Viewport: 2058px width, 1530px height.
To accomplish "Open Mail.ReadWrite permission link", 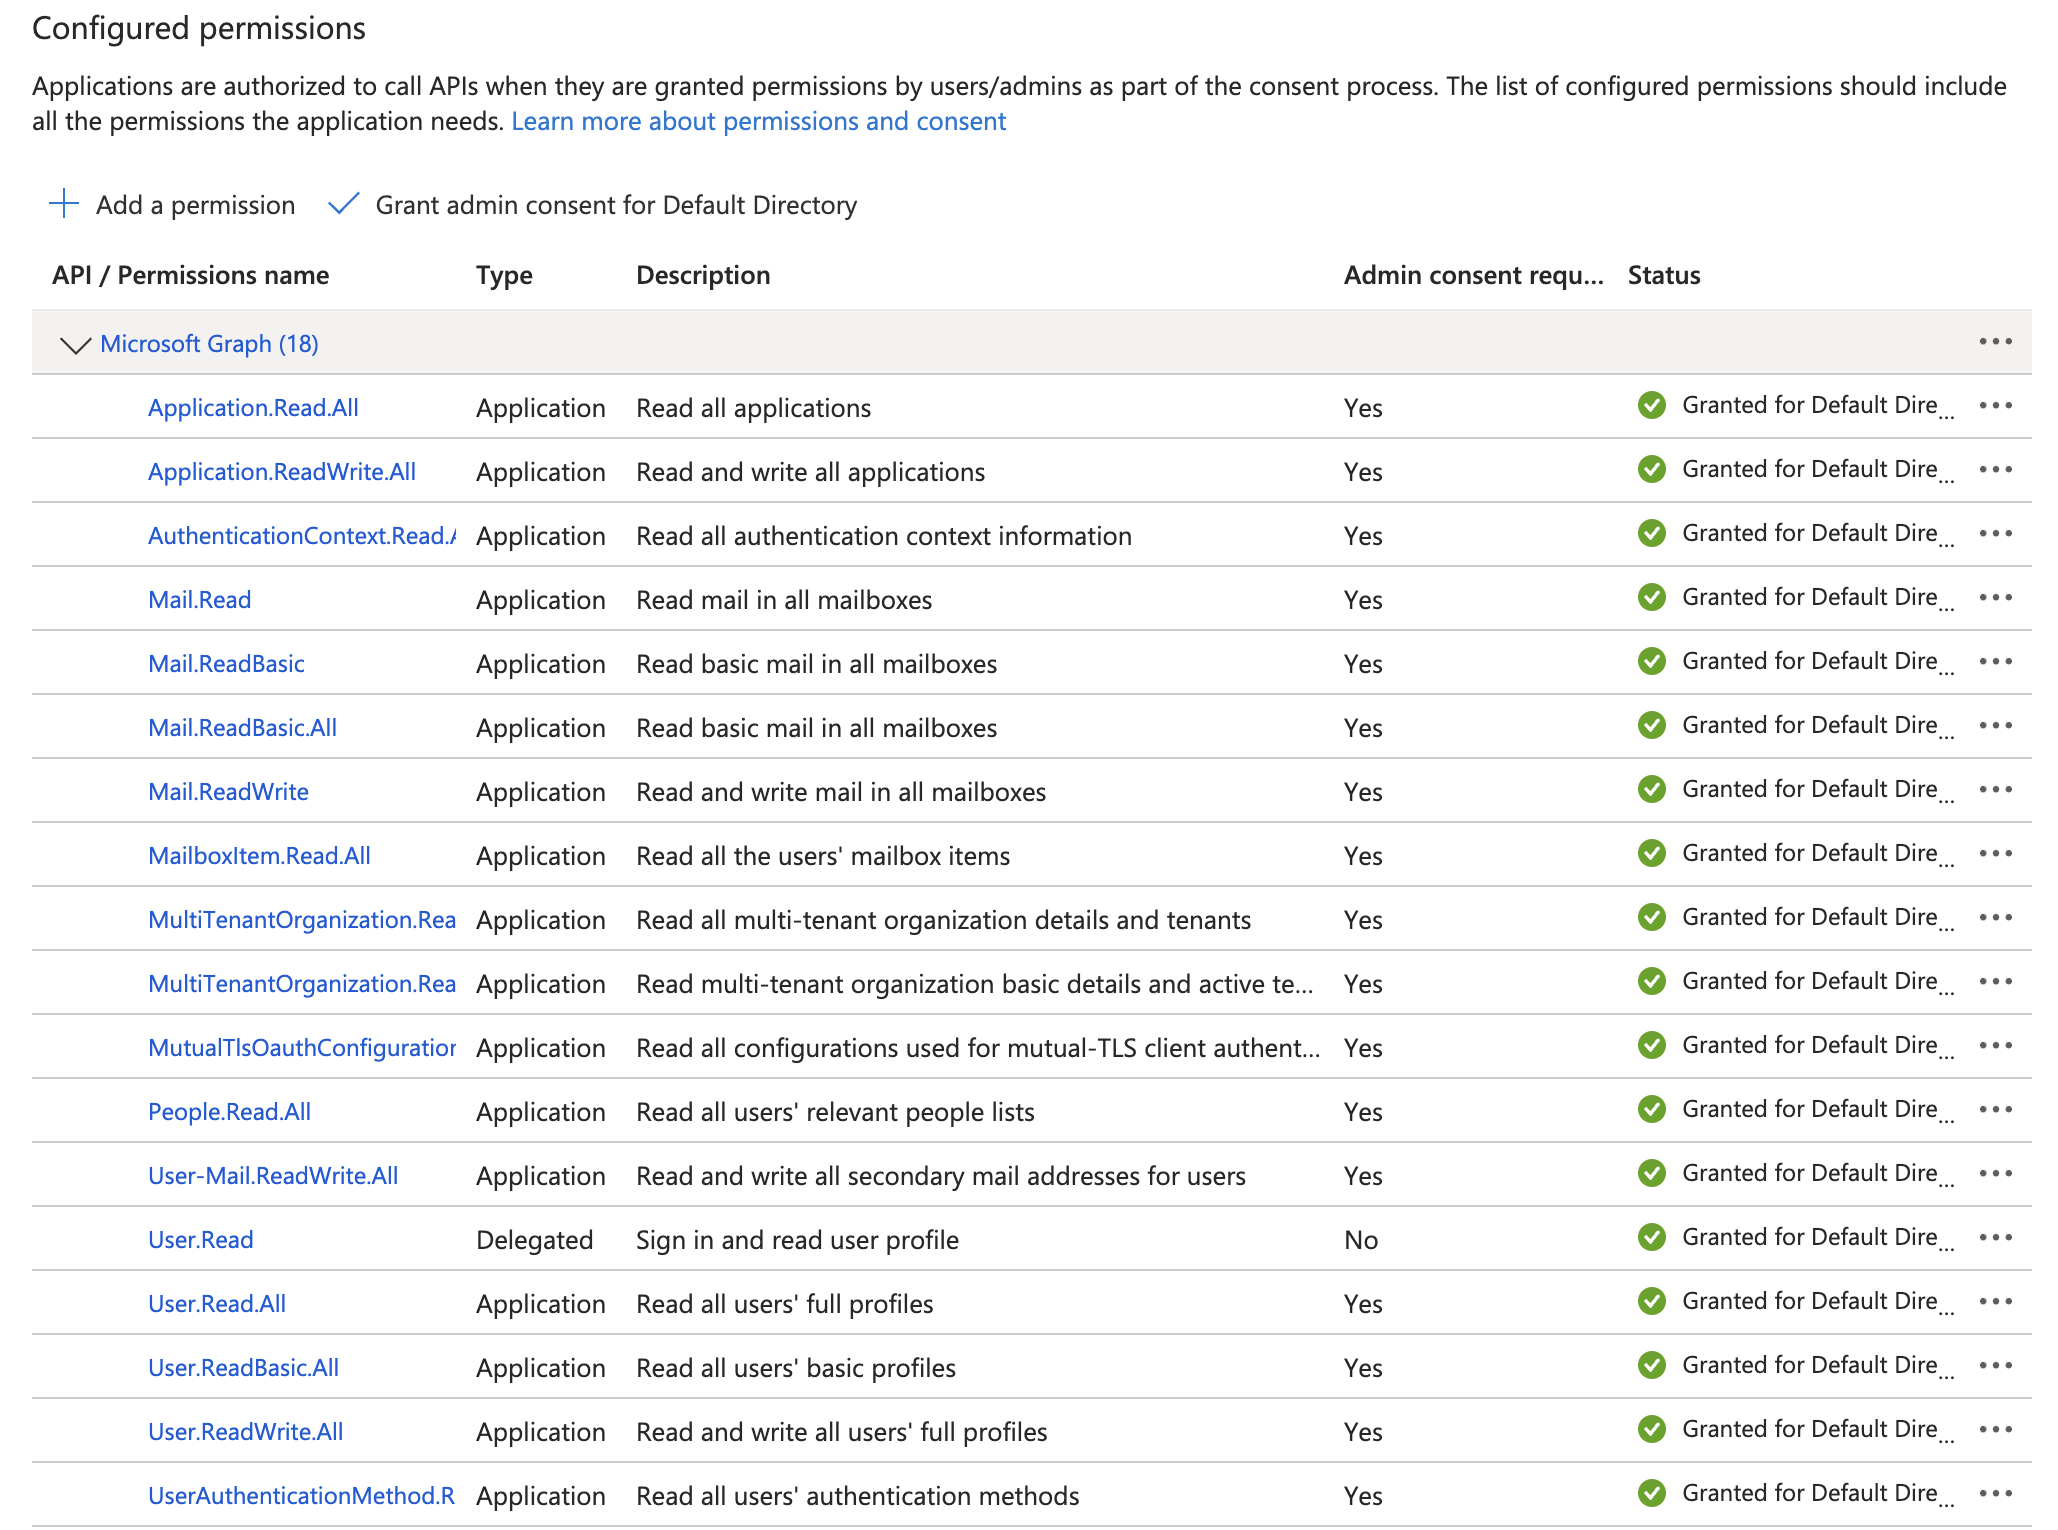I will point(228,792).
